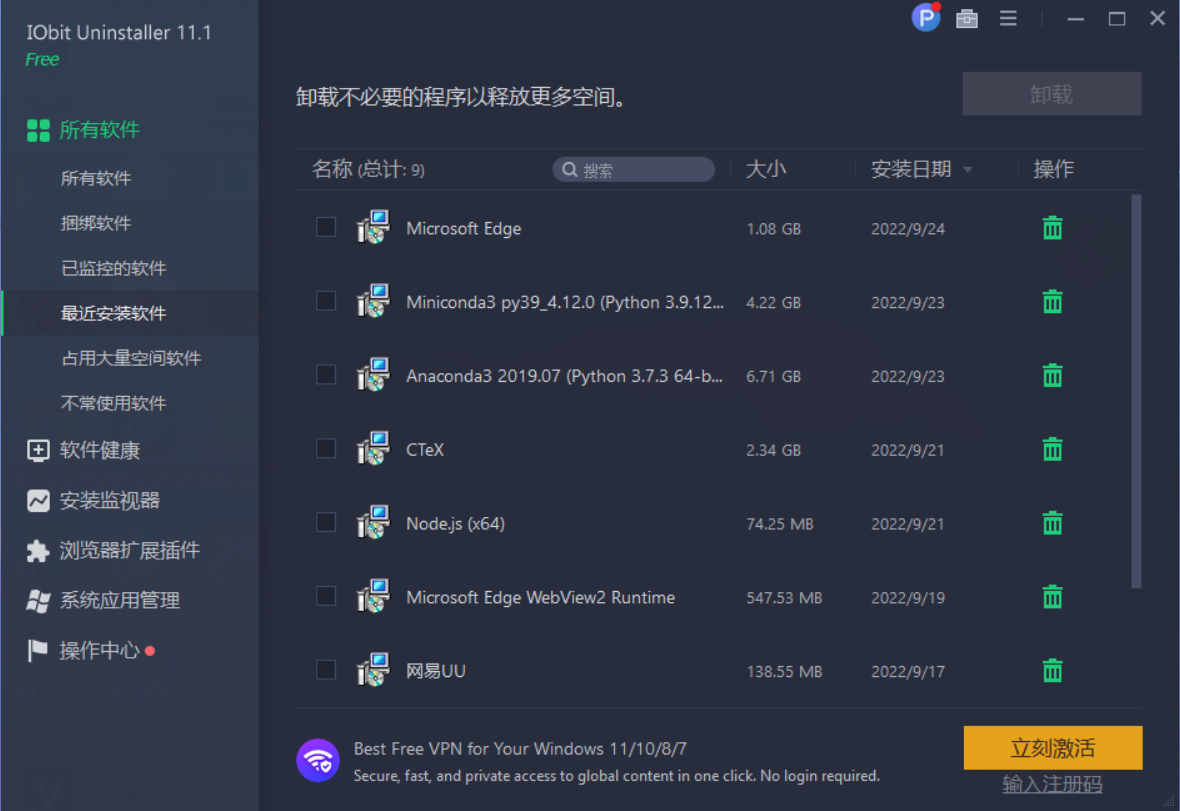Viewport: 1180px width, 811px height.
Task: Click the 2022/9/17 install date
Action: (908, 671)
